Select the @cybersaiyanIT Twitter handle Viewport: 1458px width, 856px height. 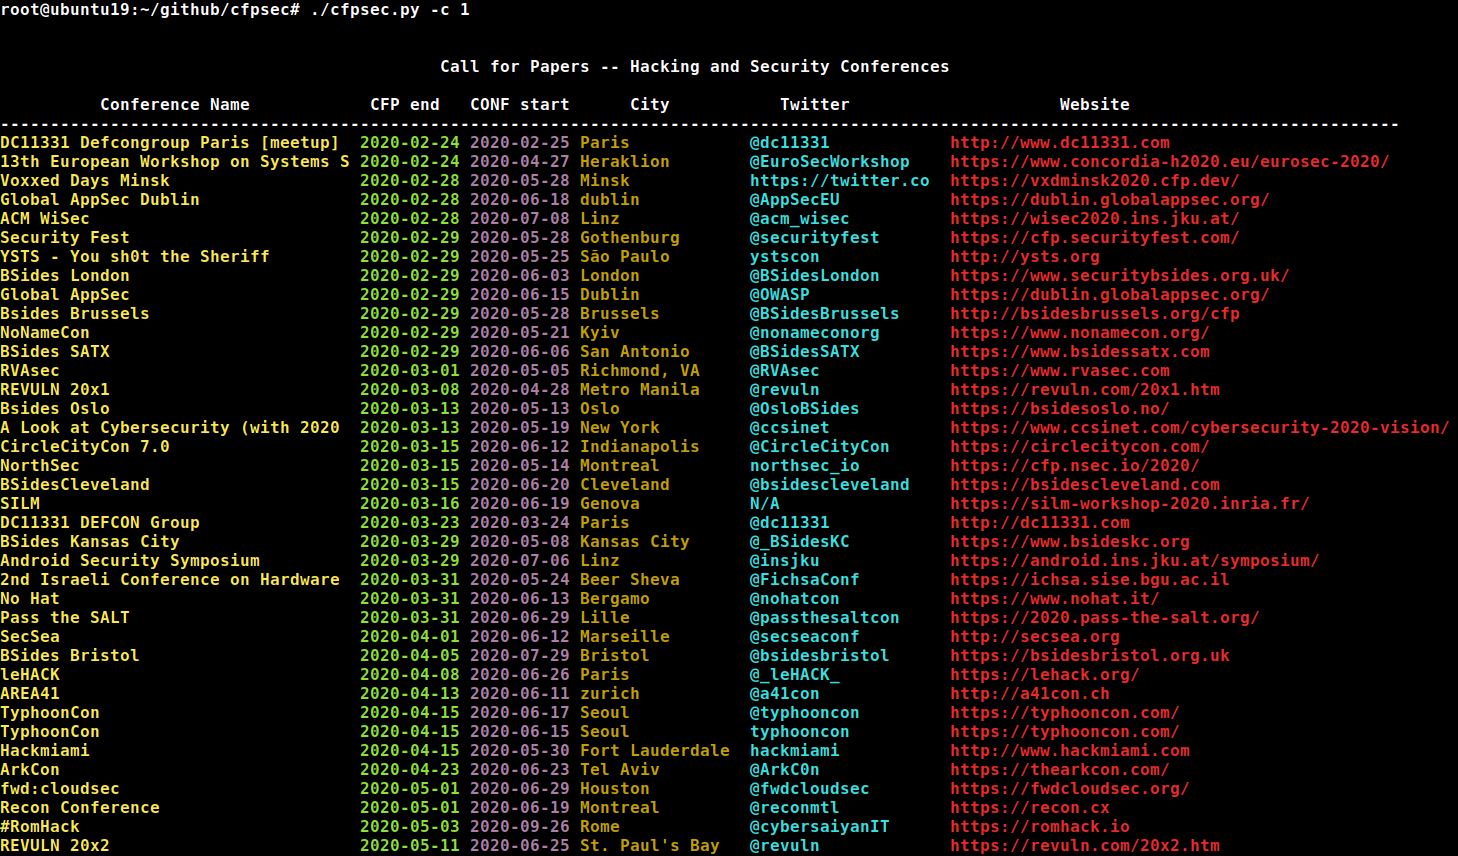pos(820,826)
